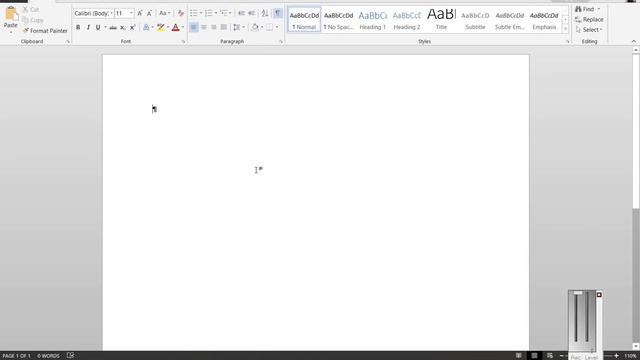Apply numbered list formatting
640x360 pixels.
pos(209,13)
